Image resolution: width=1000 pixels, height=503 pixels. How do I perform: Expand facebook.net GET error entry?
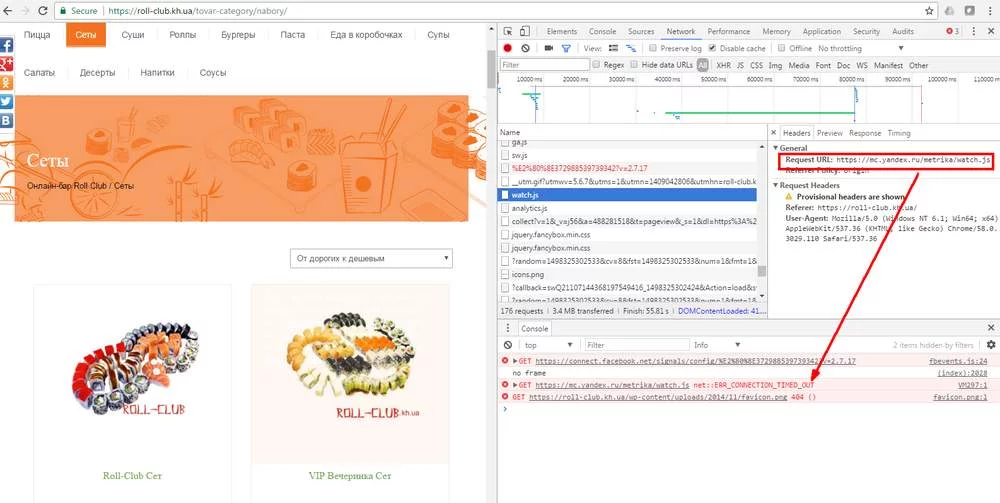click(516, 361)
